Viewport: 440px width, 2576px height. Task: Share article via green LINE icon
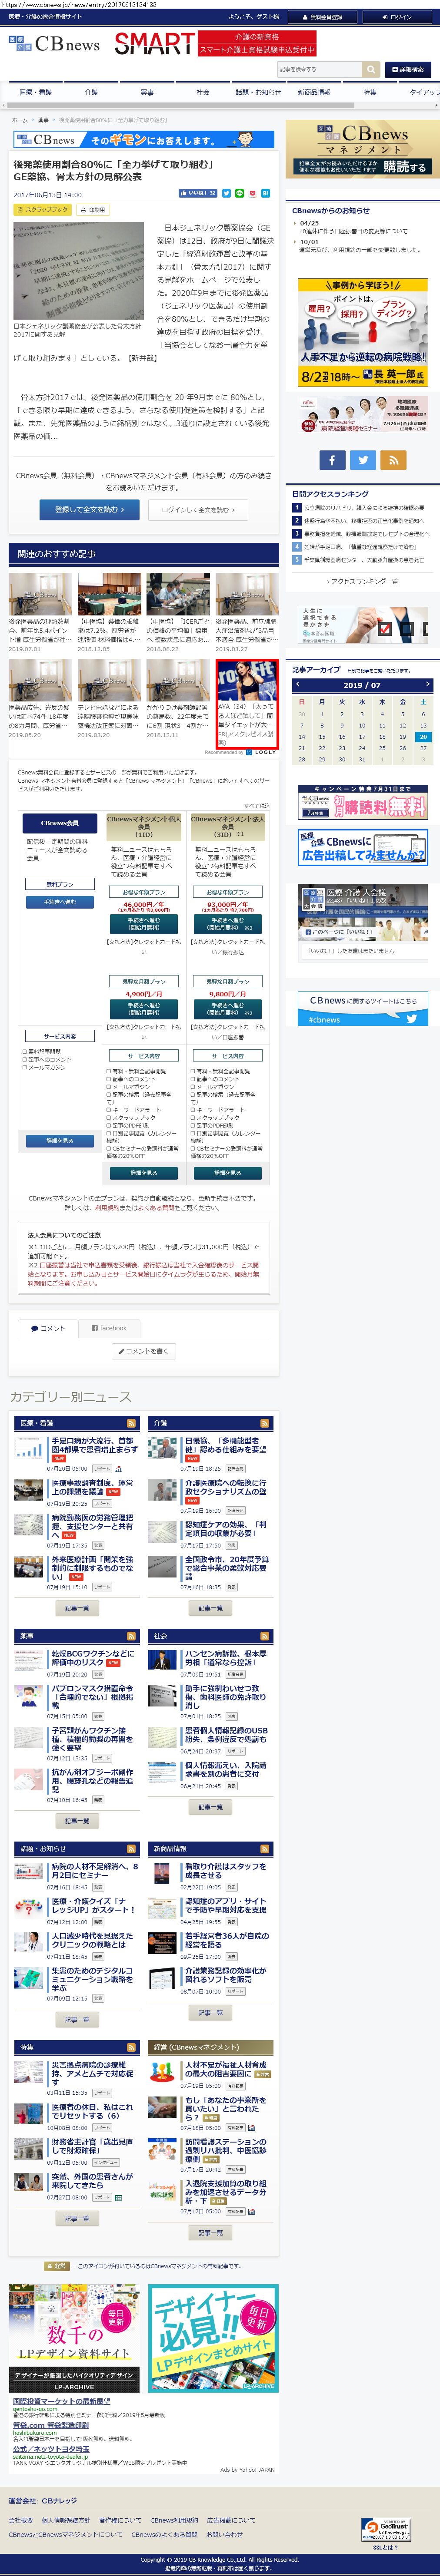click(240, 193)
